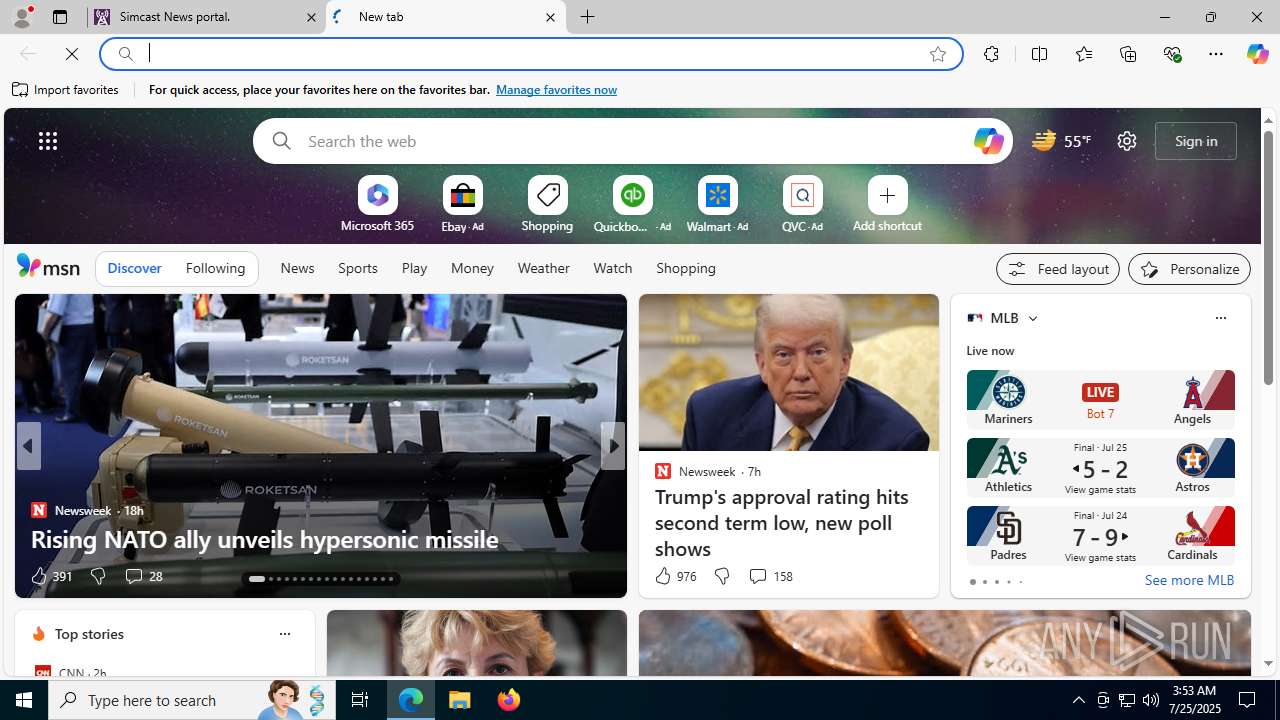Switch to the Discover tab
Image resolution: width=1280 pixels, height=720 pixels.
[134, 268]
